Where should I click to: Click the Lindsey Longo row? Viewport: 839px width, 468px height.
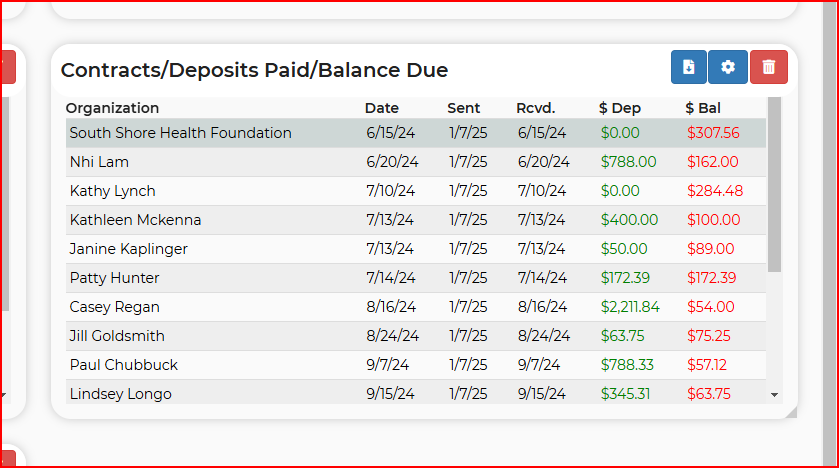[416, 392]
